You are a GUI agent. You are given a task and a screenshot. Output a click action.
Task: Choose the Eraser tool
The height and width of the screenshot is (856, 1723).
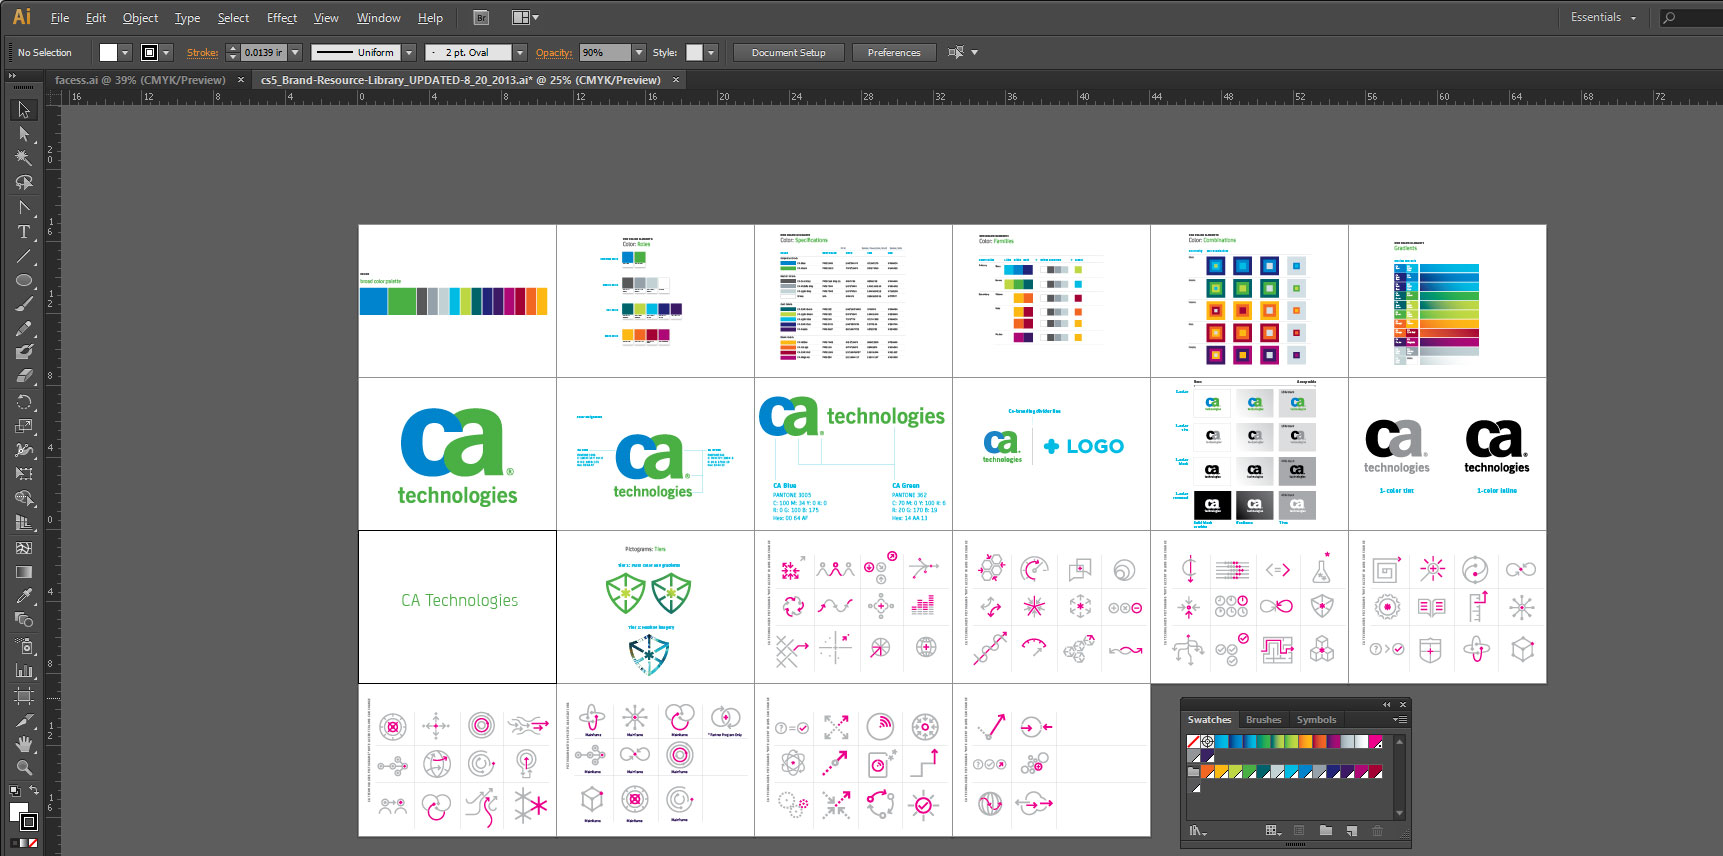(24, 377)
